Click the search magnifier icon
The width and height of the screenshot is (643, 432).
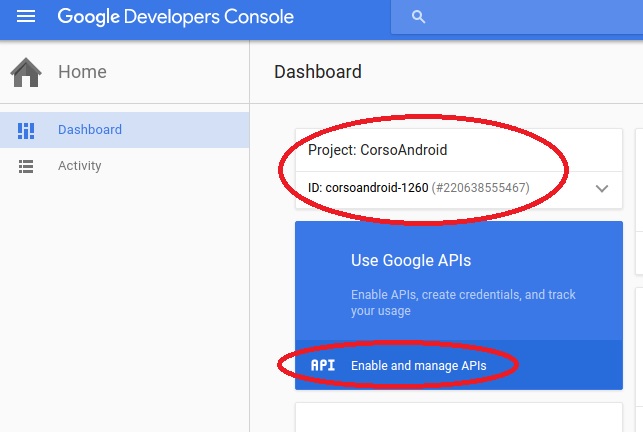click(x=418, y=17)
